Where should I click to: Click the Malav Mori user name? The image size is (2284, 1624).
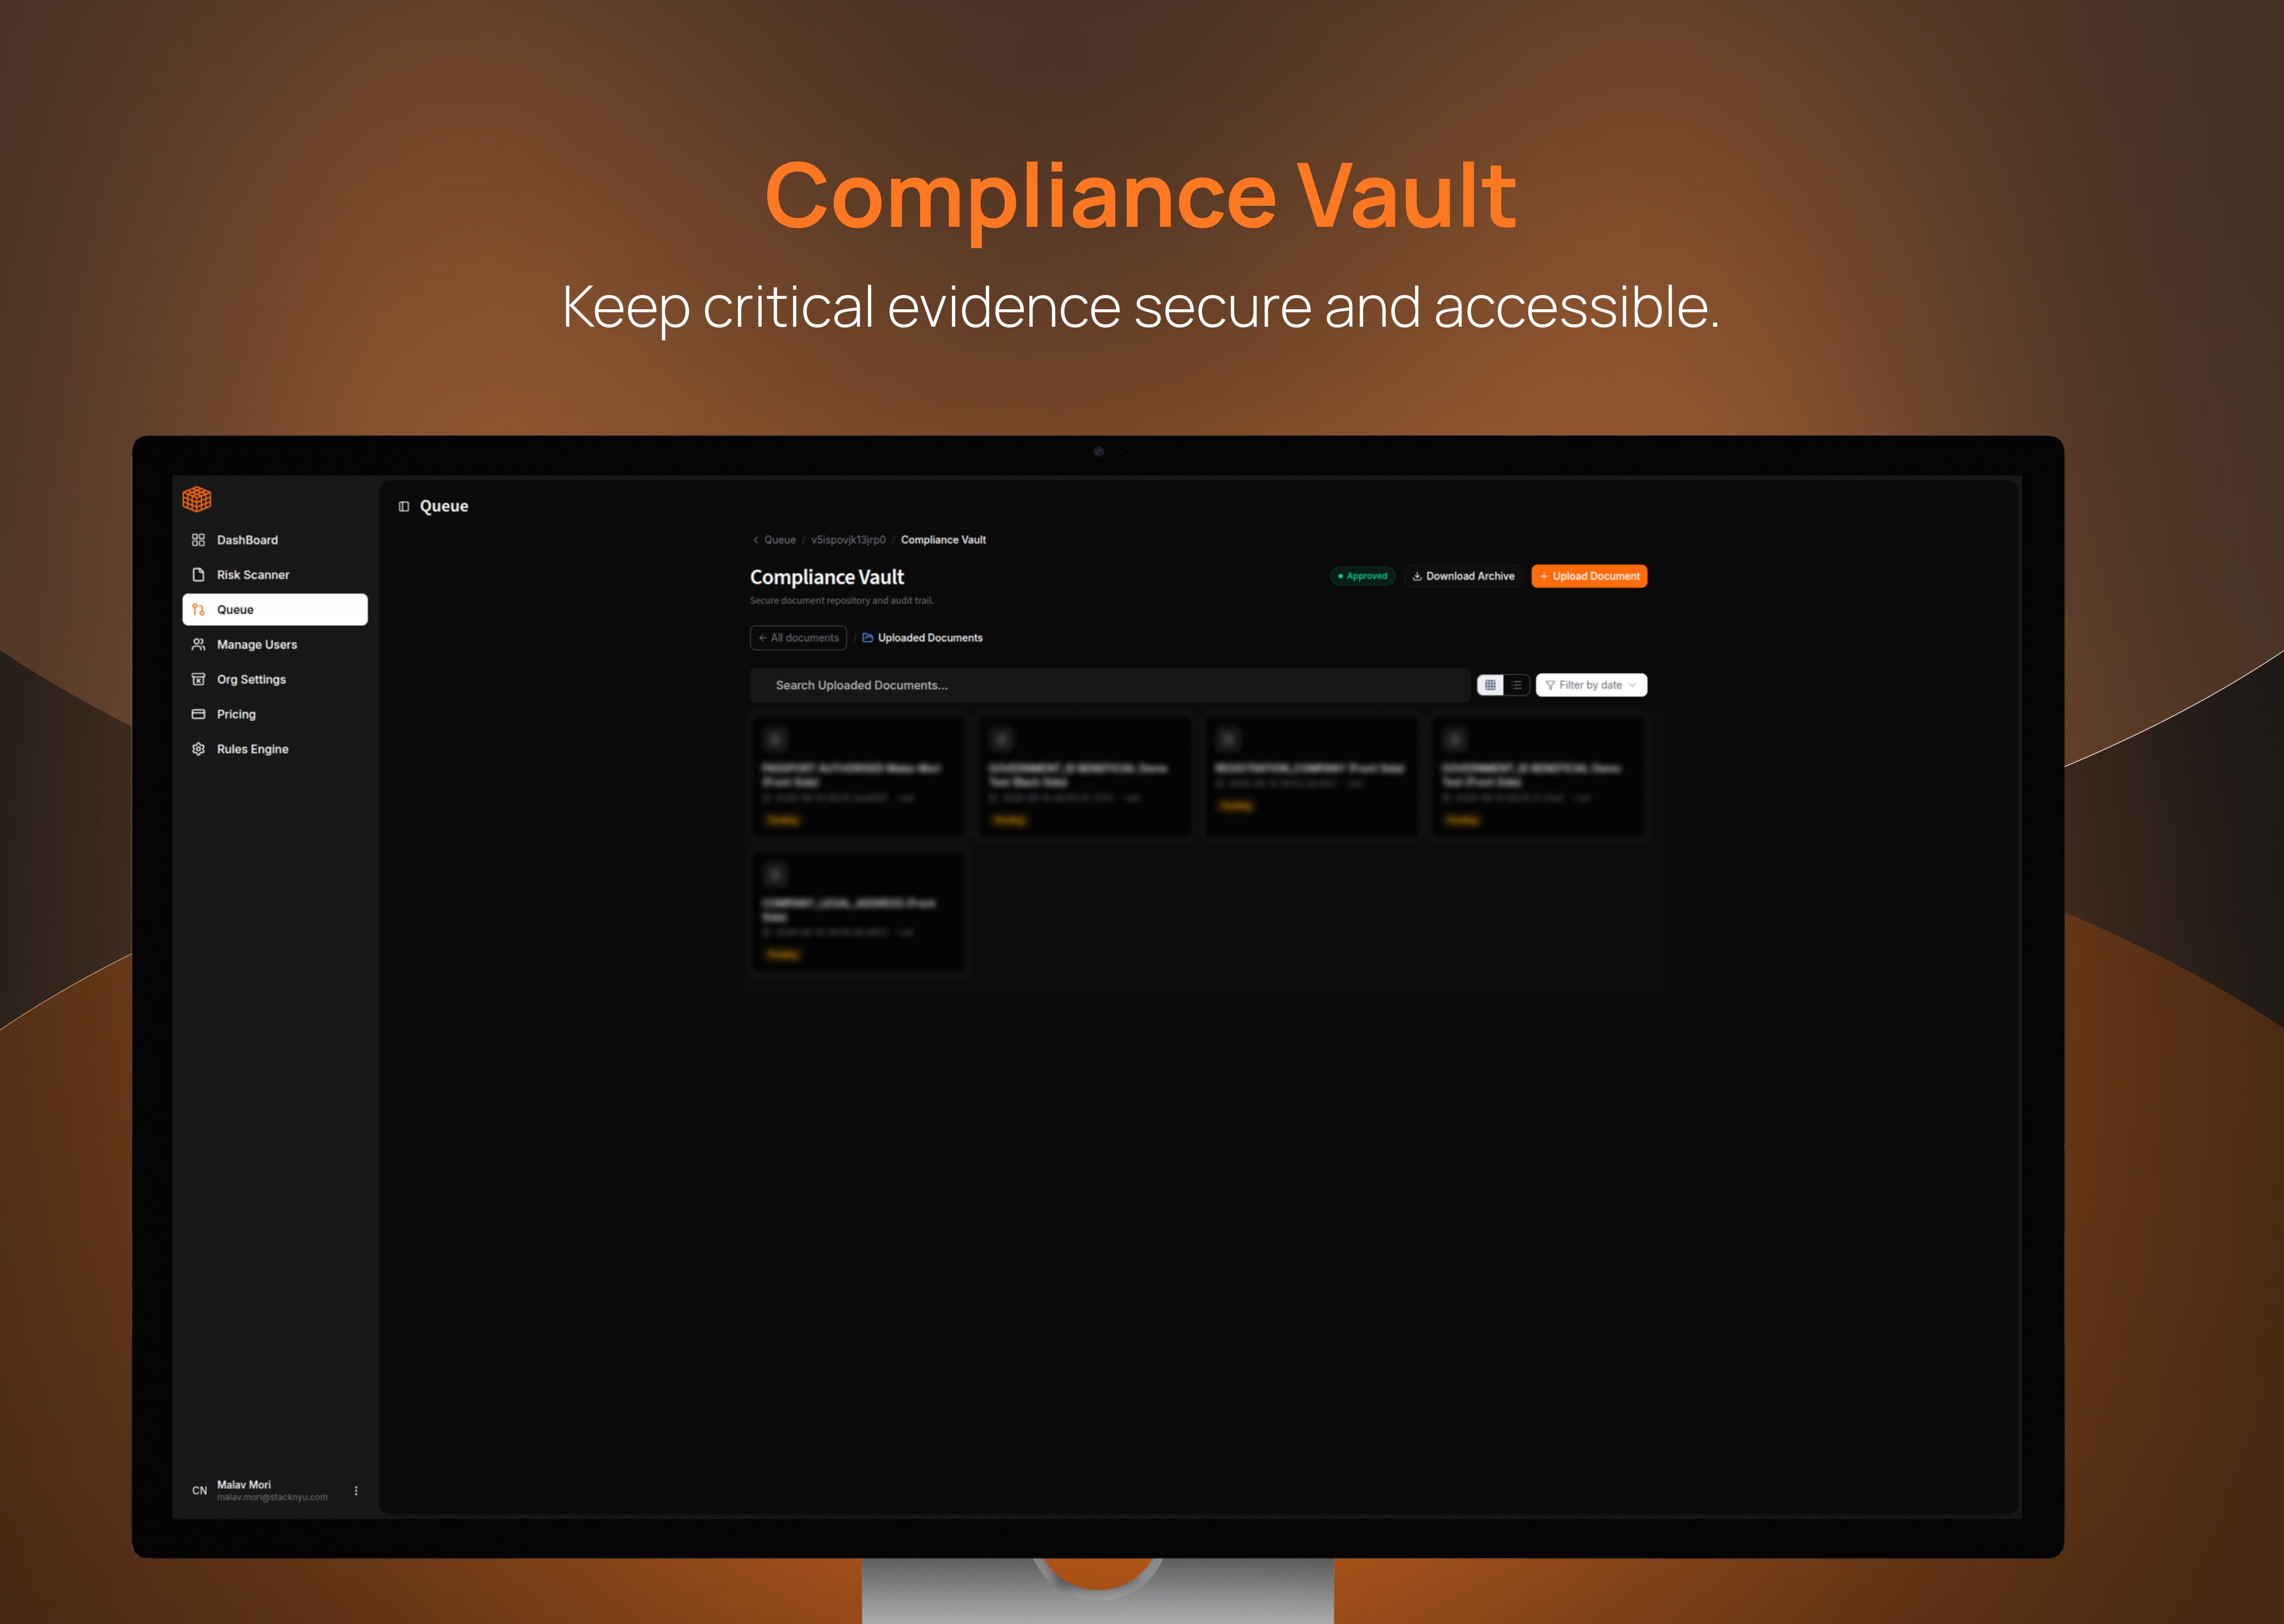(x=244, y=1485)
